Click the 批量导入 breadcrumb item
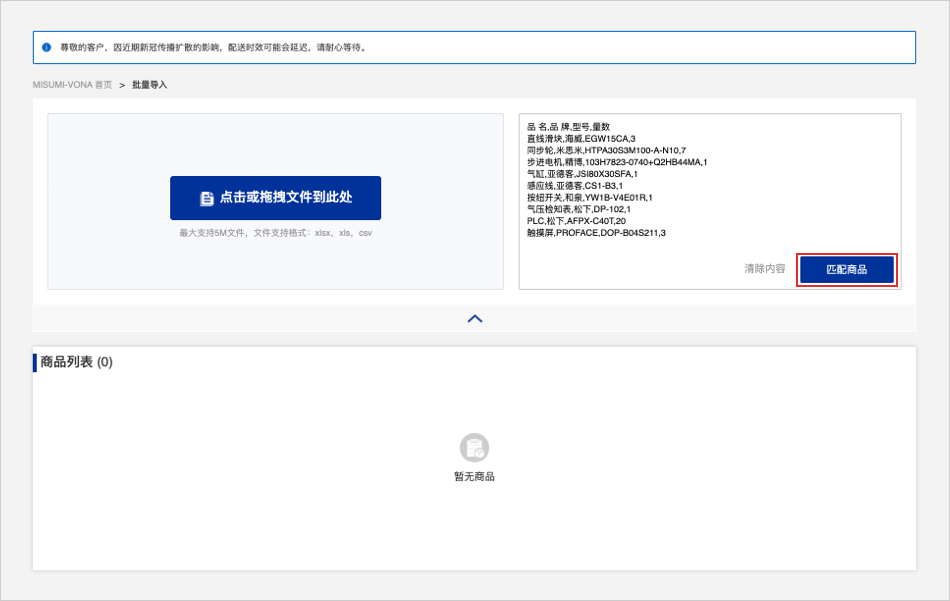Screen dimensions: 950x601 pos(149,85)
